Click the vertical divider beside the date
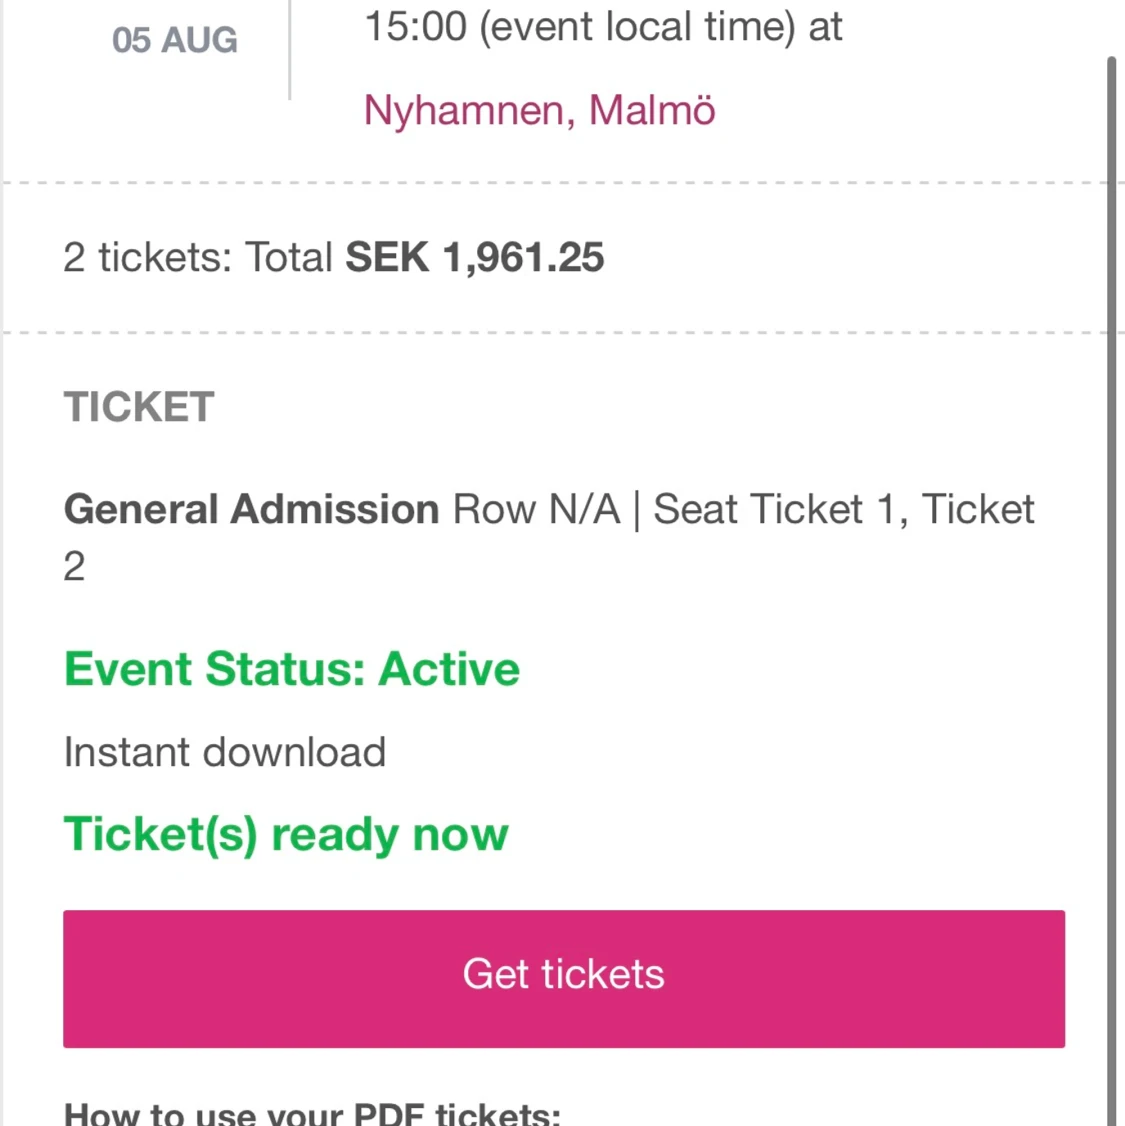The image size is (1125, 1126). click(290, 50)
